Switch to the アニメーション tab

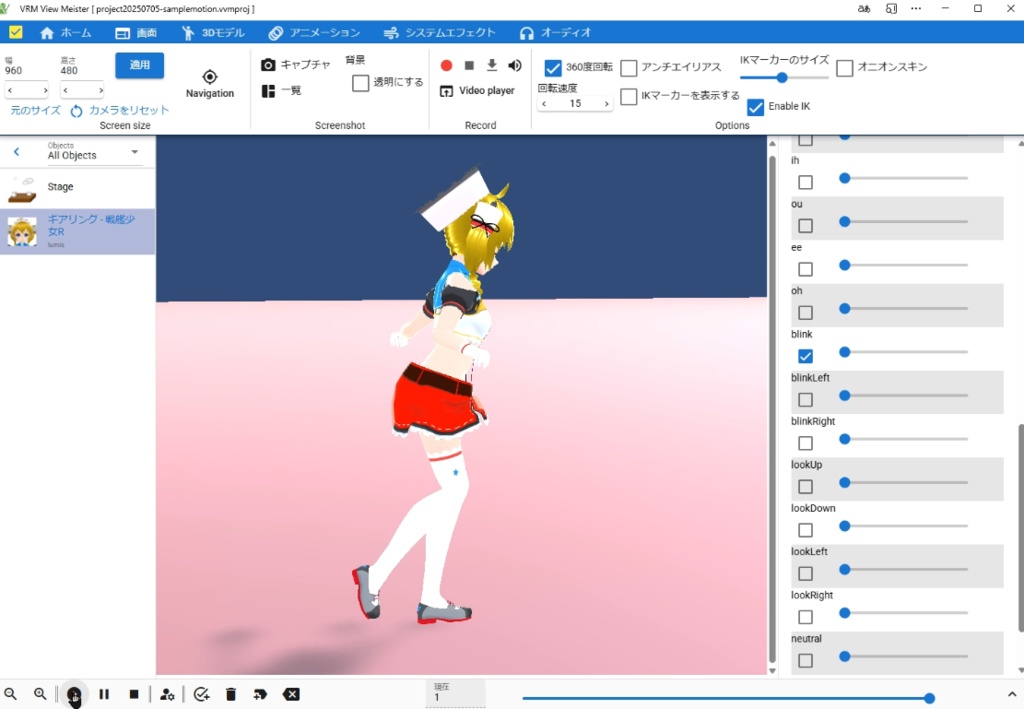click(x=314, y=33)
